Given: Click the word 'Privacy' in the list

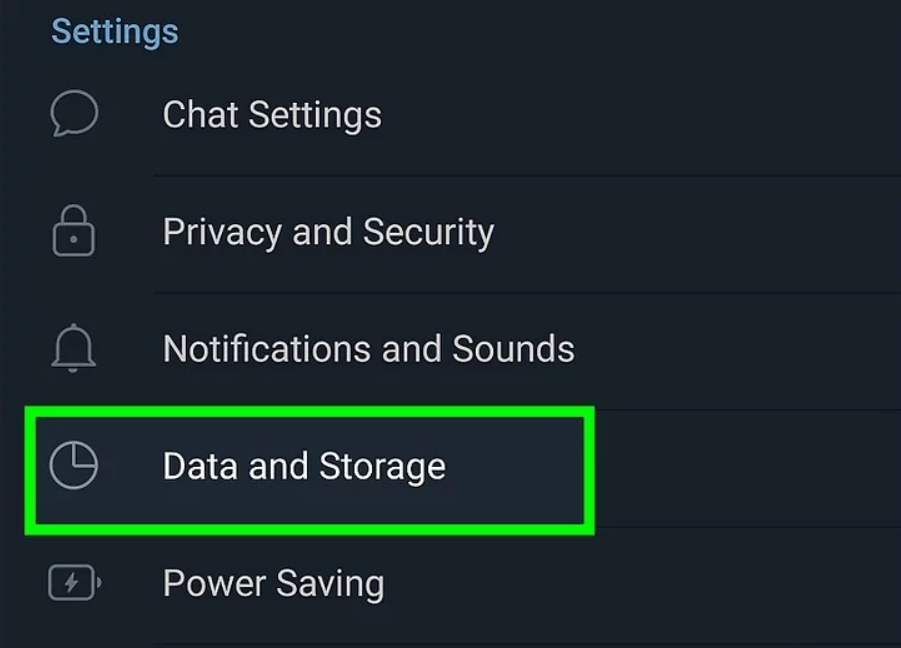Looking at the screenshot, I should coord(222,232).
